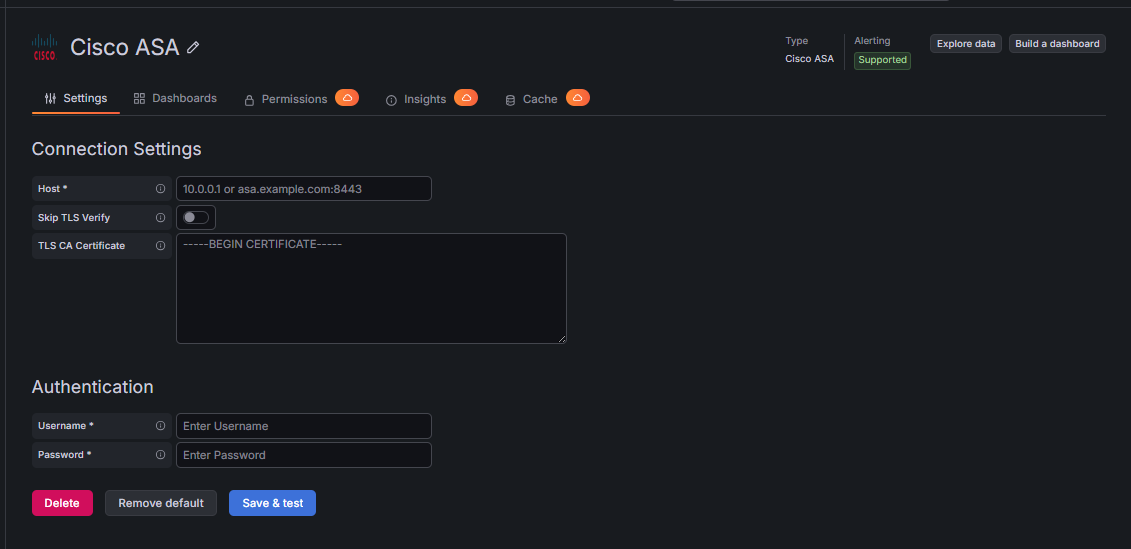Delete the data source
1131x549 pixels.
(62, 503)
